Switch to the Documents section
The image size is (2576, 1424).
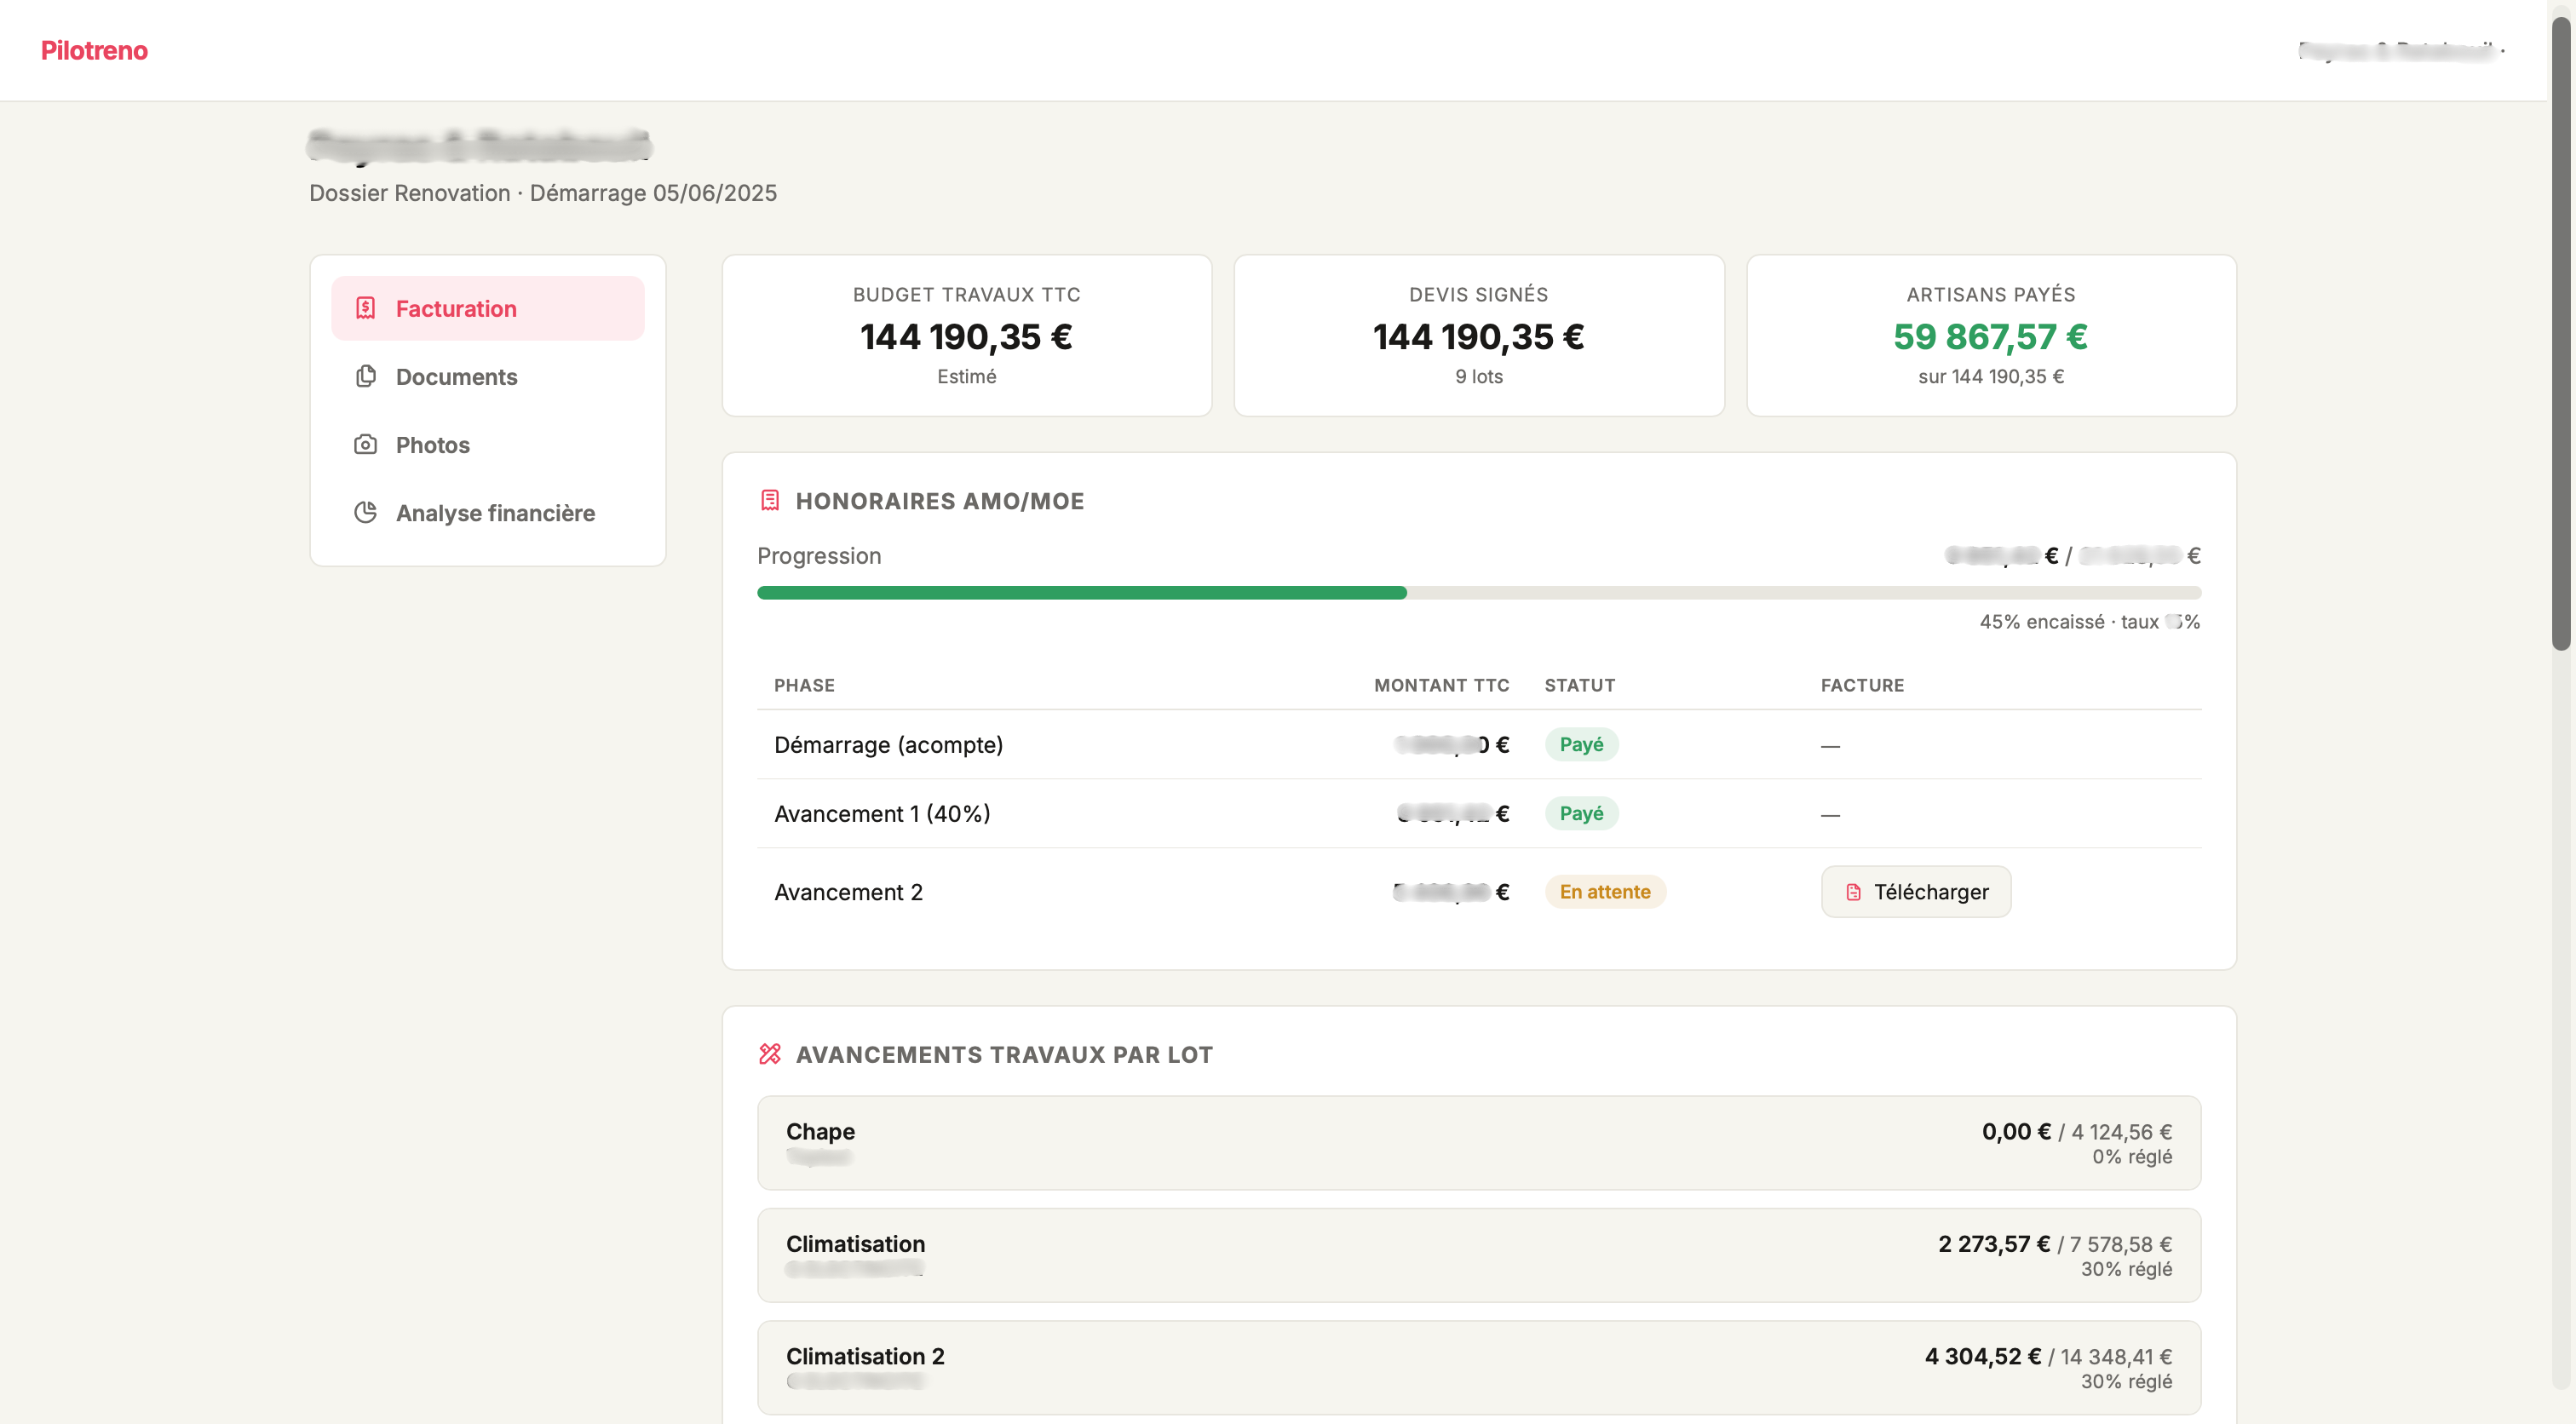click(x=488, y=376)
